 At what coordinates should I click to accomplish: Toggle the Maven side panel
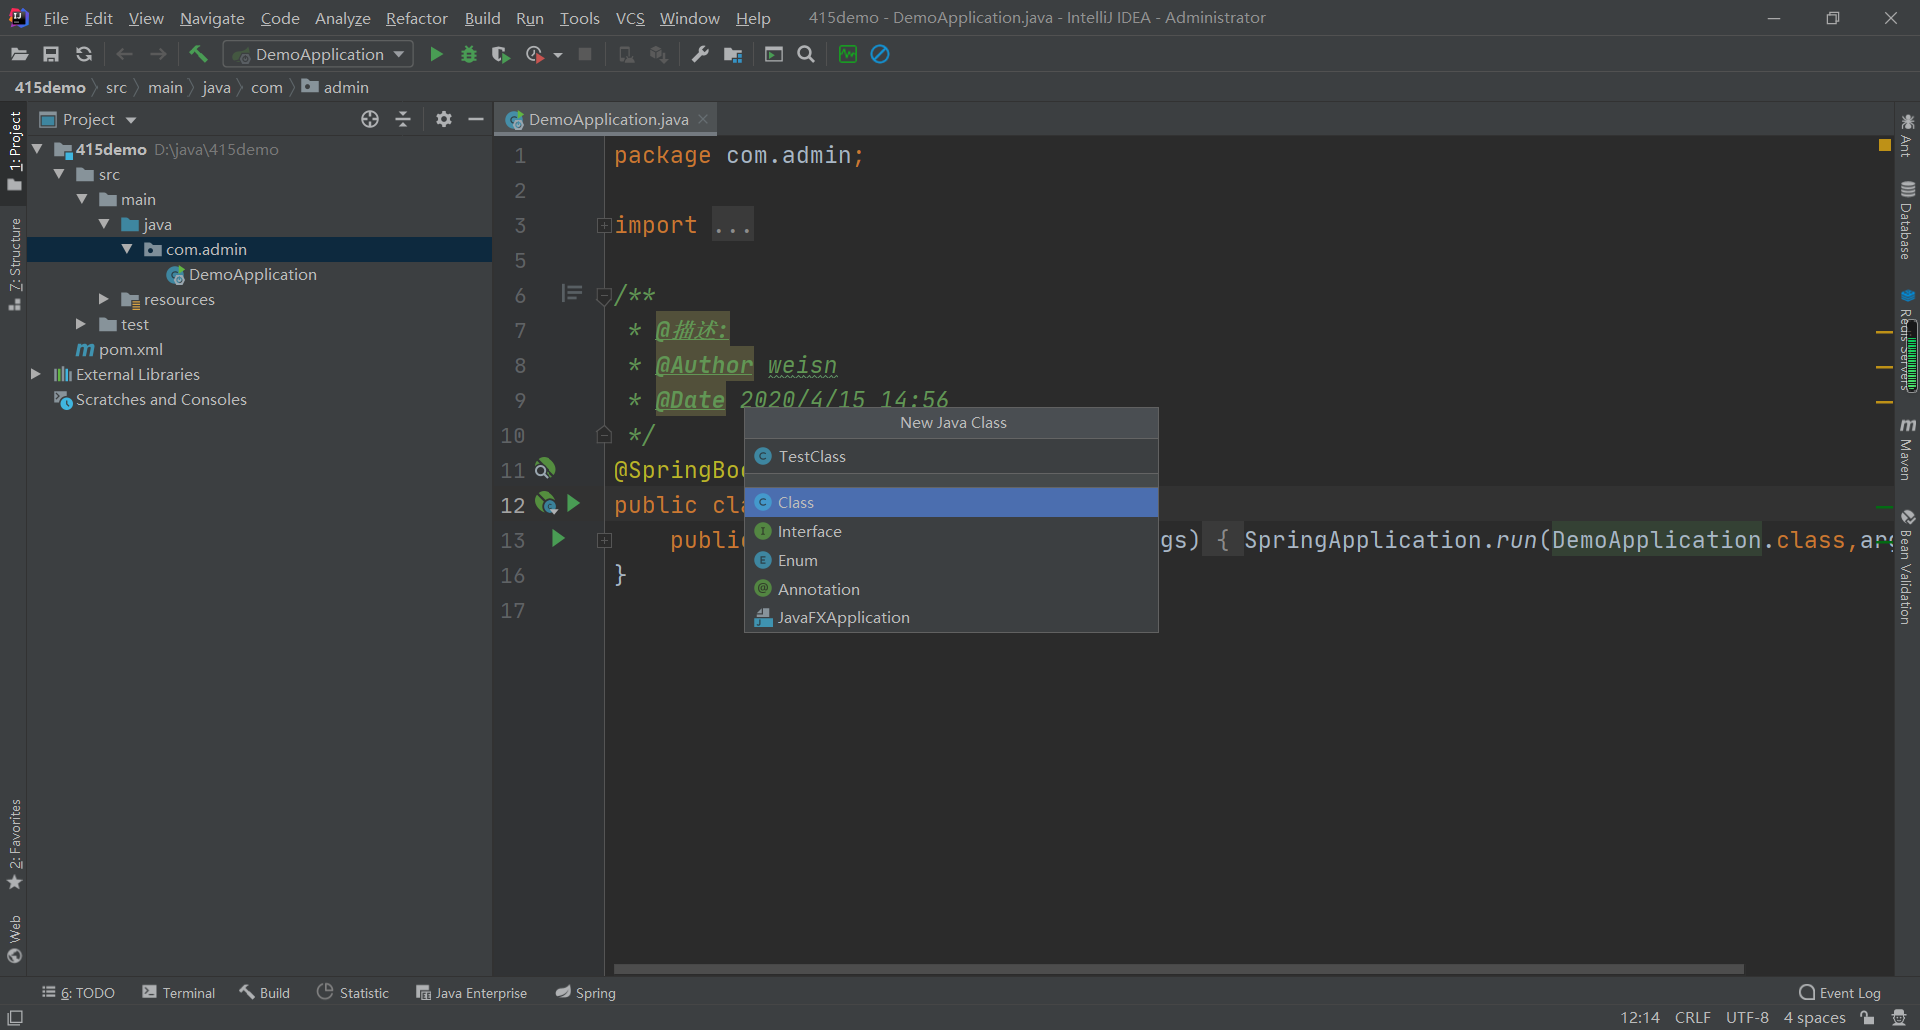pyautogui.click(x=1907, y=449)
